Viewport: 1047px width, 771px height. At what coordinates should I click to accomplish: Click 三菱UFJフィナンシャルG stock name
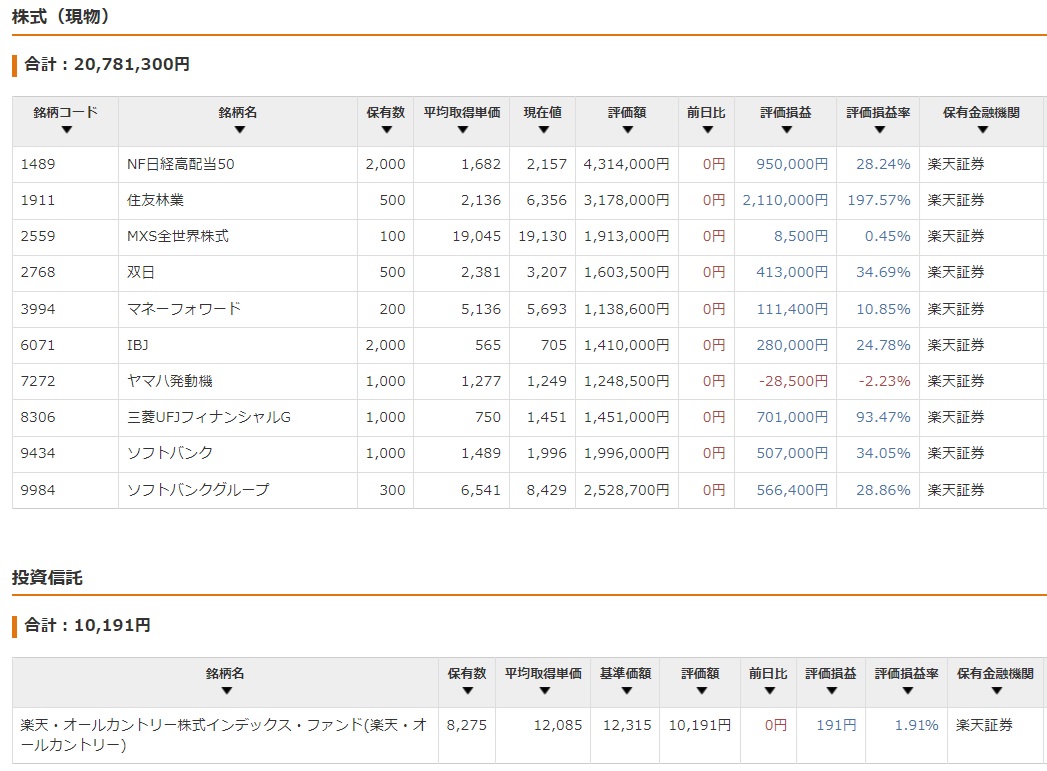(209, 417)
